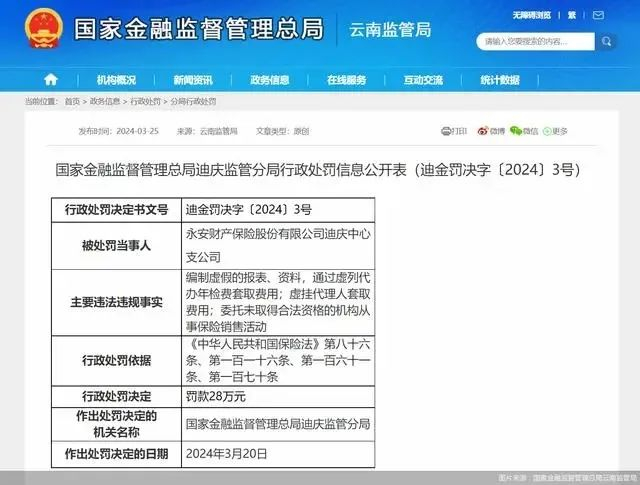Click breadcrumb link 政务信息
The image size is (640, 485).
(x=105, y=101)
